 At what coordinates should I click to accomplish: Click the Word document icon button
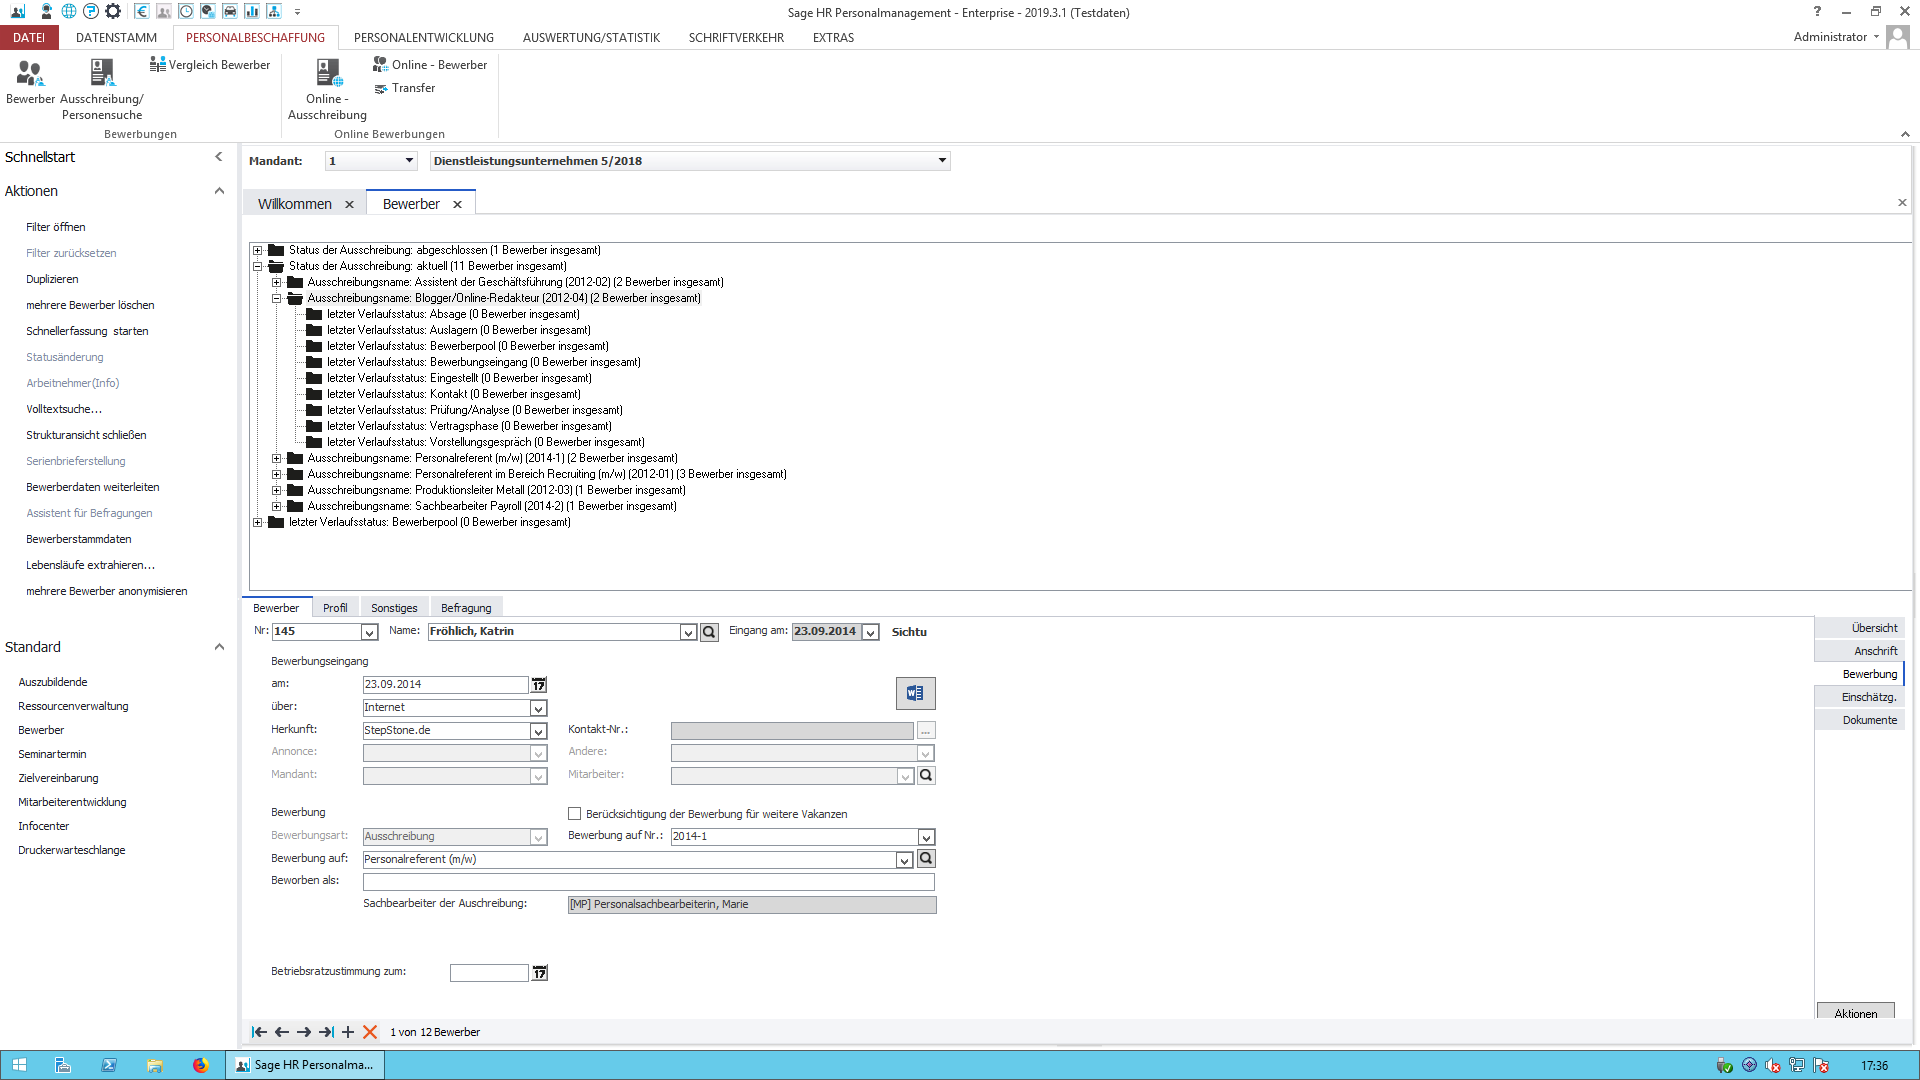(x=915, y=693)
